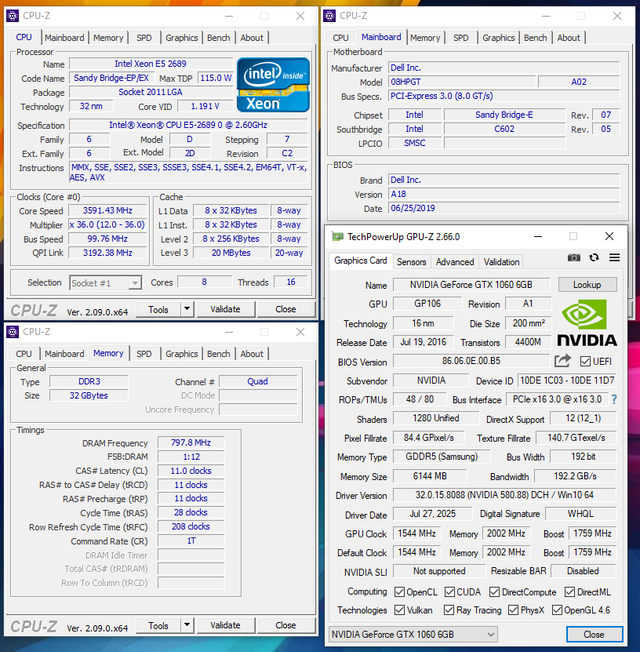This screenshot has height=652, width=640.
Task: Click CPU-Z app icon in Mainboard window
Action: tap(329, 16)
